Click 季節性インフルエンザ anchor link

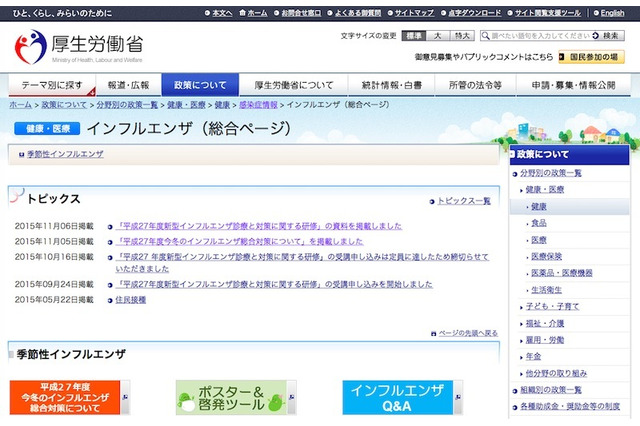click(x=65, y=154)
